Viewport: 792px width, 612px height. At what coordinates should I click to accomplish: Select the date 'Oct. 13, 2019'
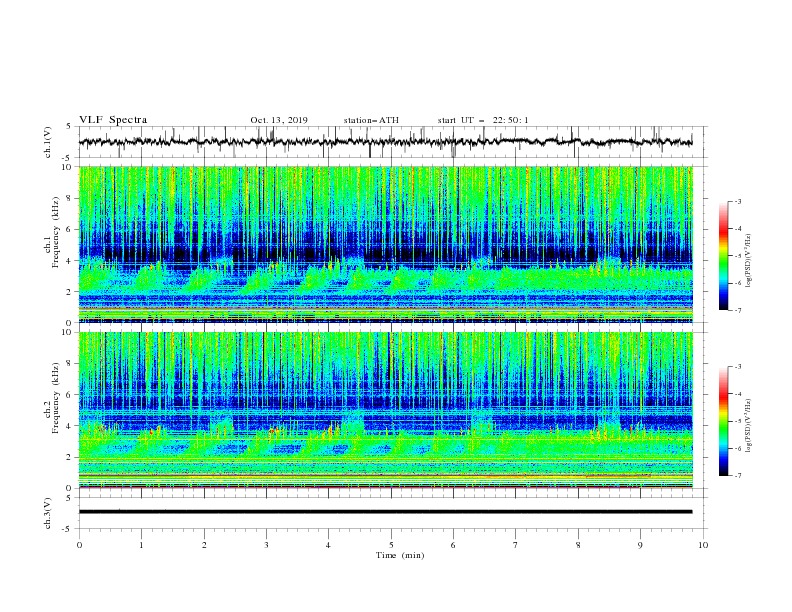(x=279, y=120)
